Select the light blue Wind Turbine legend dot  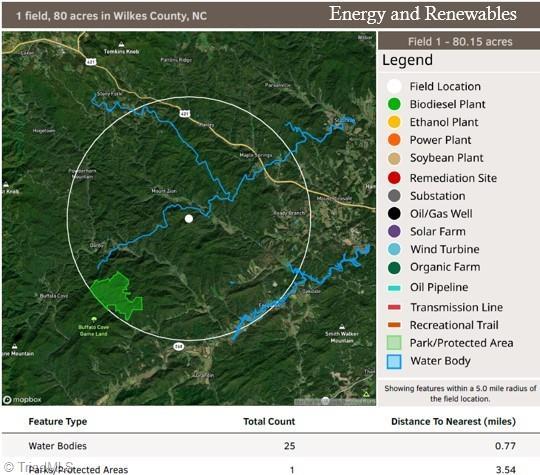click(394, 249)
